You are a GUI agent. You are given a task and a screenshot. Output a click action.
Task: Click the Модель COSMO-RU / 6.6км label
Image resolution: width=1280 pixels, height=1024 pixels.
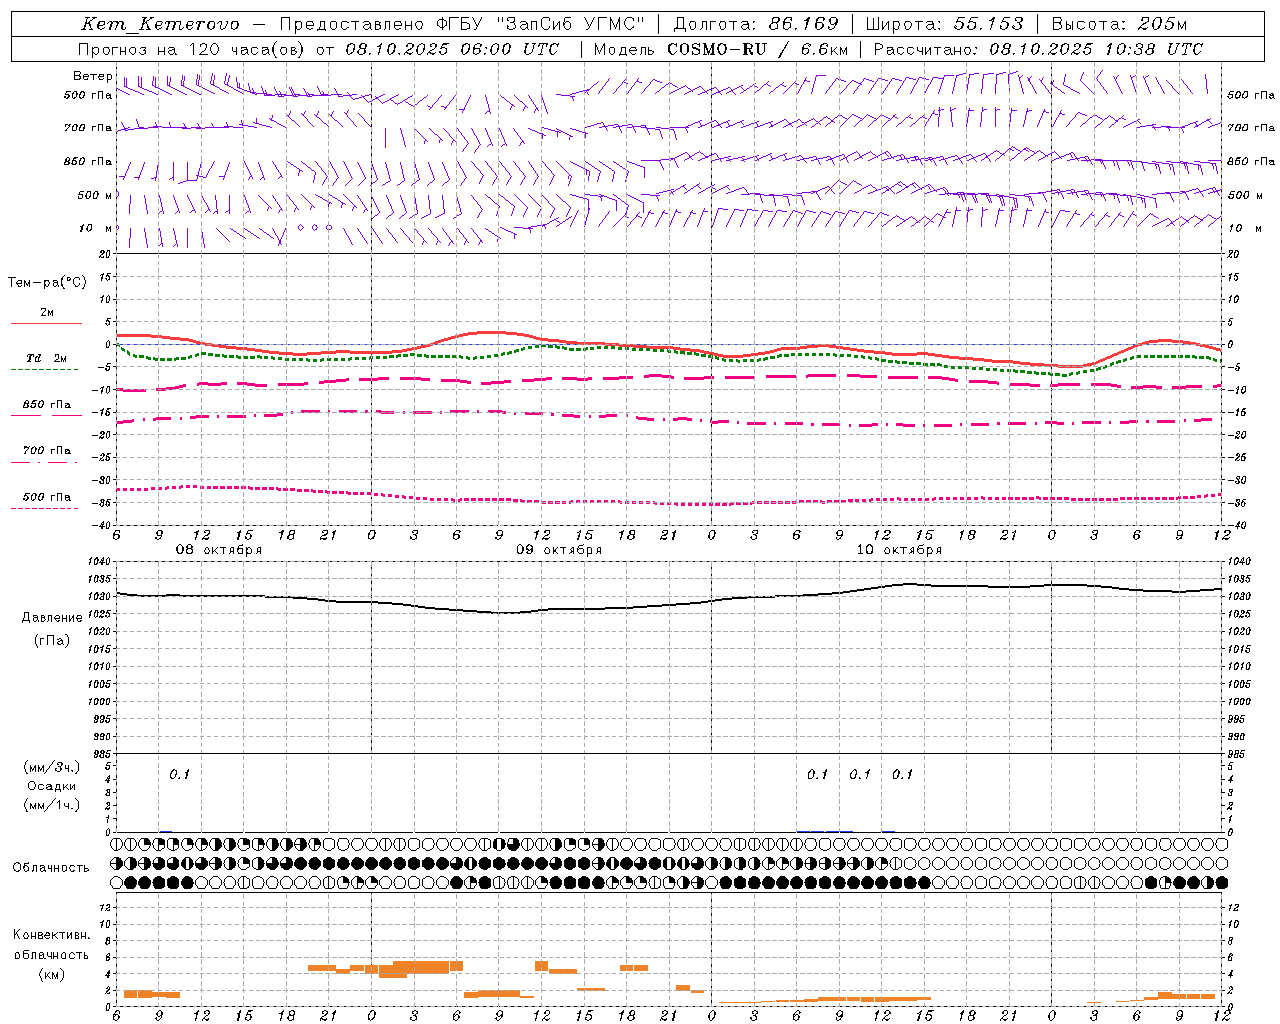coord(721,49)
